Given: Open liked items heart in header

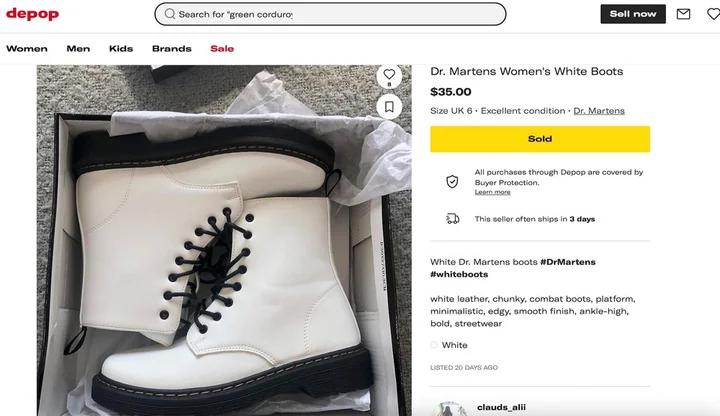Looking at the screenshot, I should 713,14.
